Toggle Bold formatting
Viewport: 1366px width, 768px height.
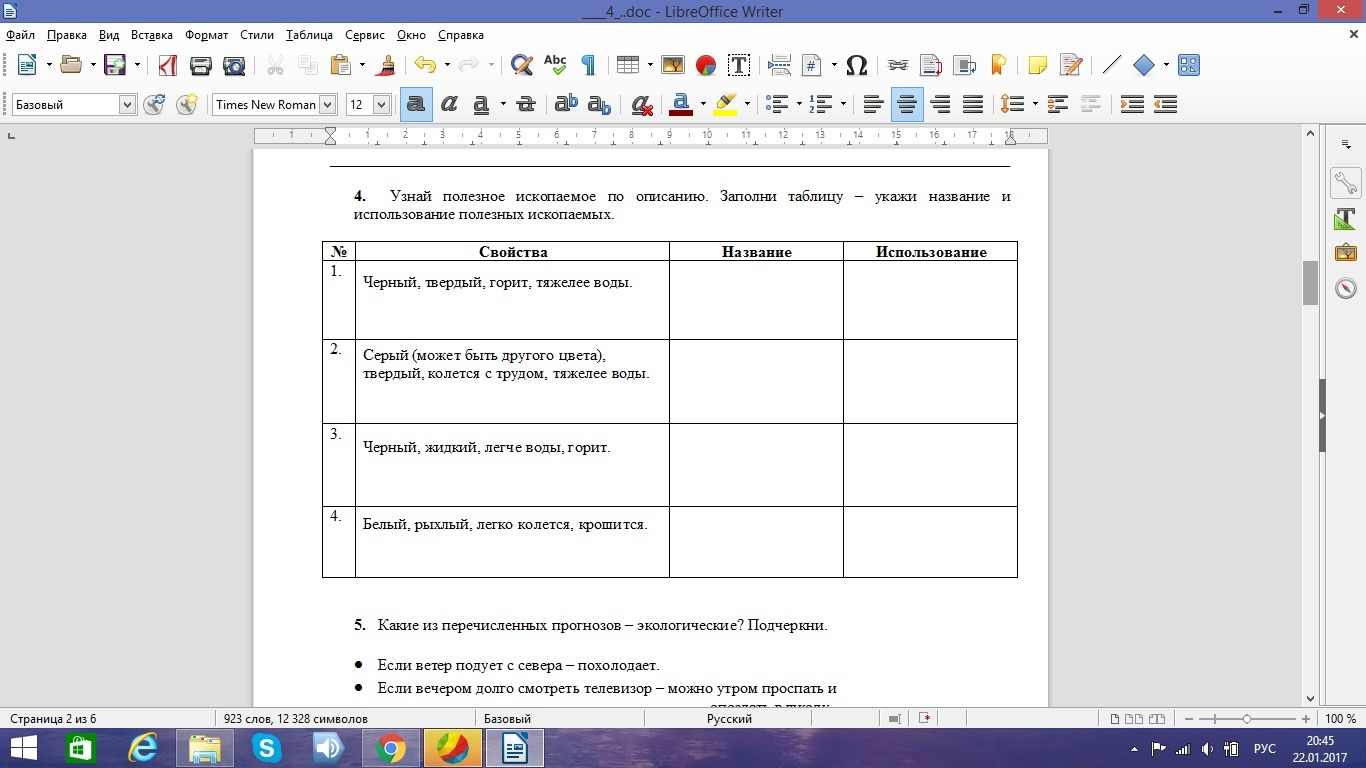tap(416, 104)
